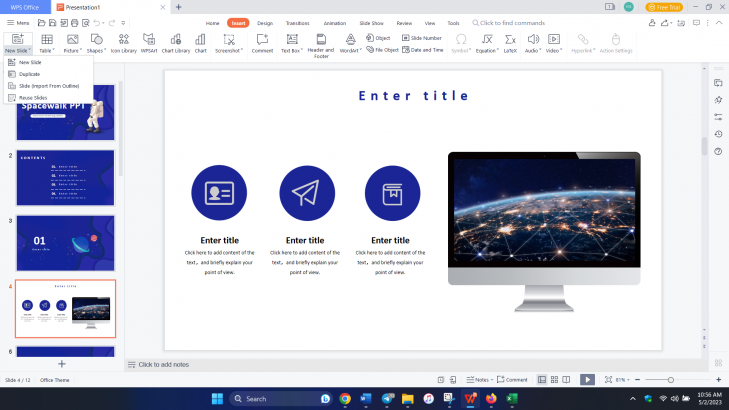The height and width of the screenshot is (410, 729).
Task: Choose Duplicate from the dropdown menu
Action: (48, 74)
